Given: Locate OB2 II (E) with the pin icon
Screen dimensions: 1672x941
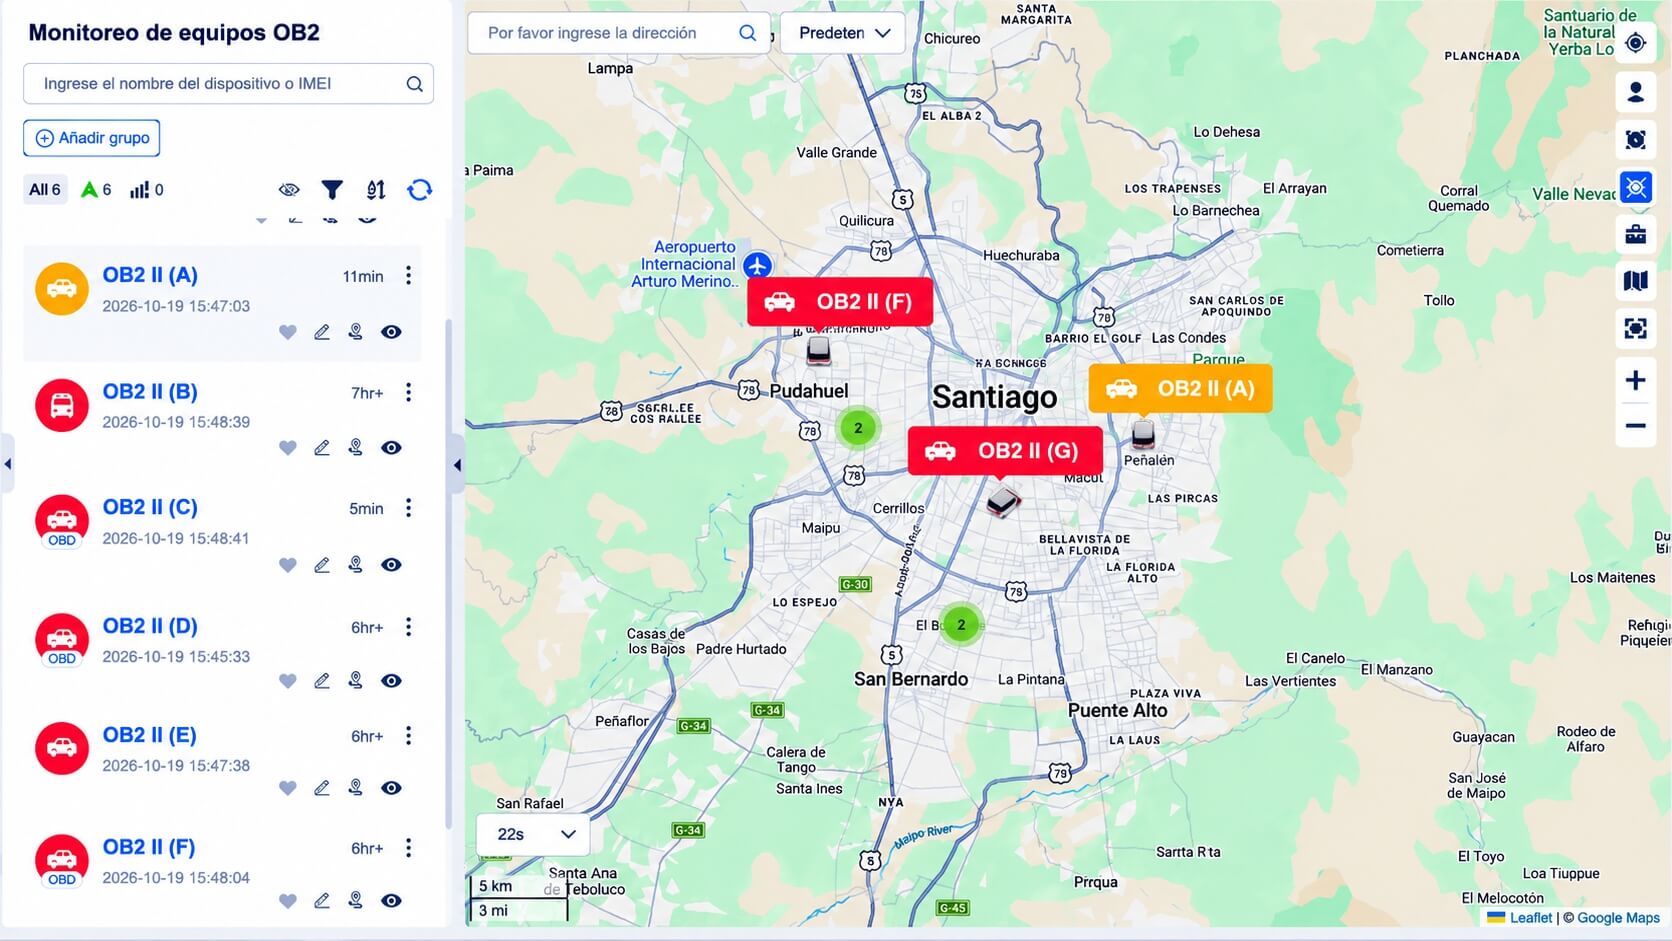Looking at the screenshot, I should coord(355,788).
